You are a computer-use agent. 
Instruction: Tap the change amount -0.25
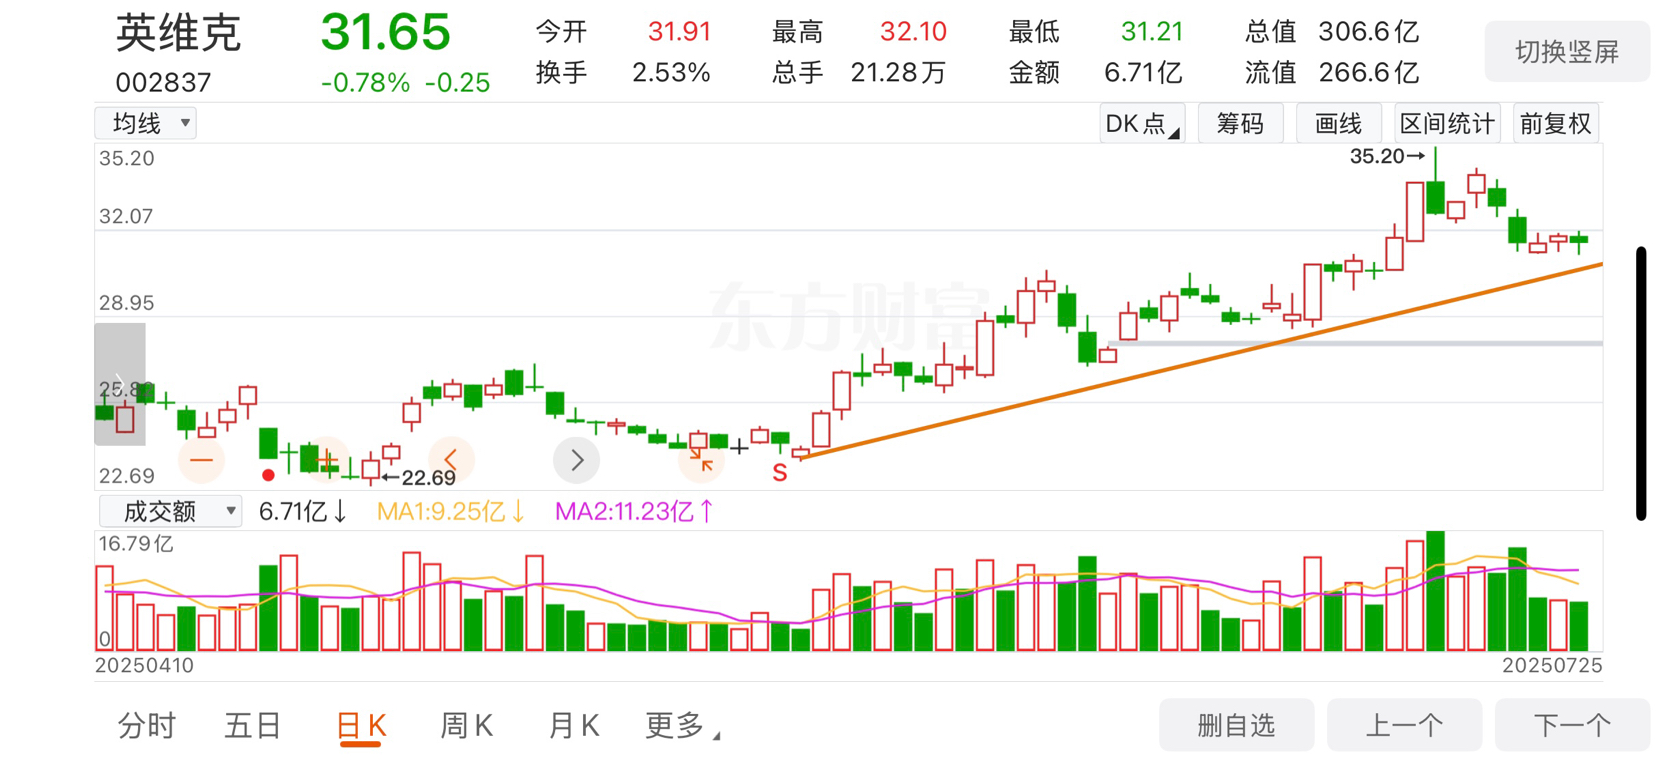tap(457, 83)
